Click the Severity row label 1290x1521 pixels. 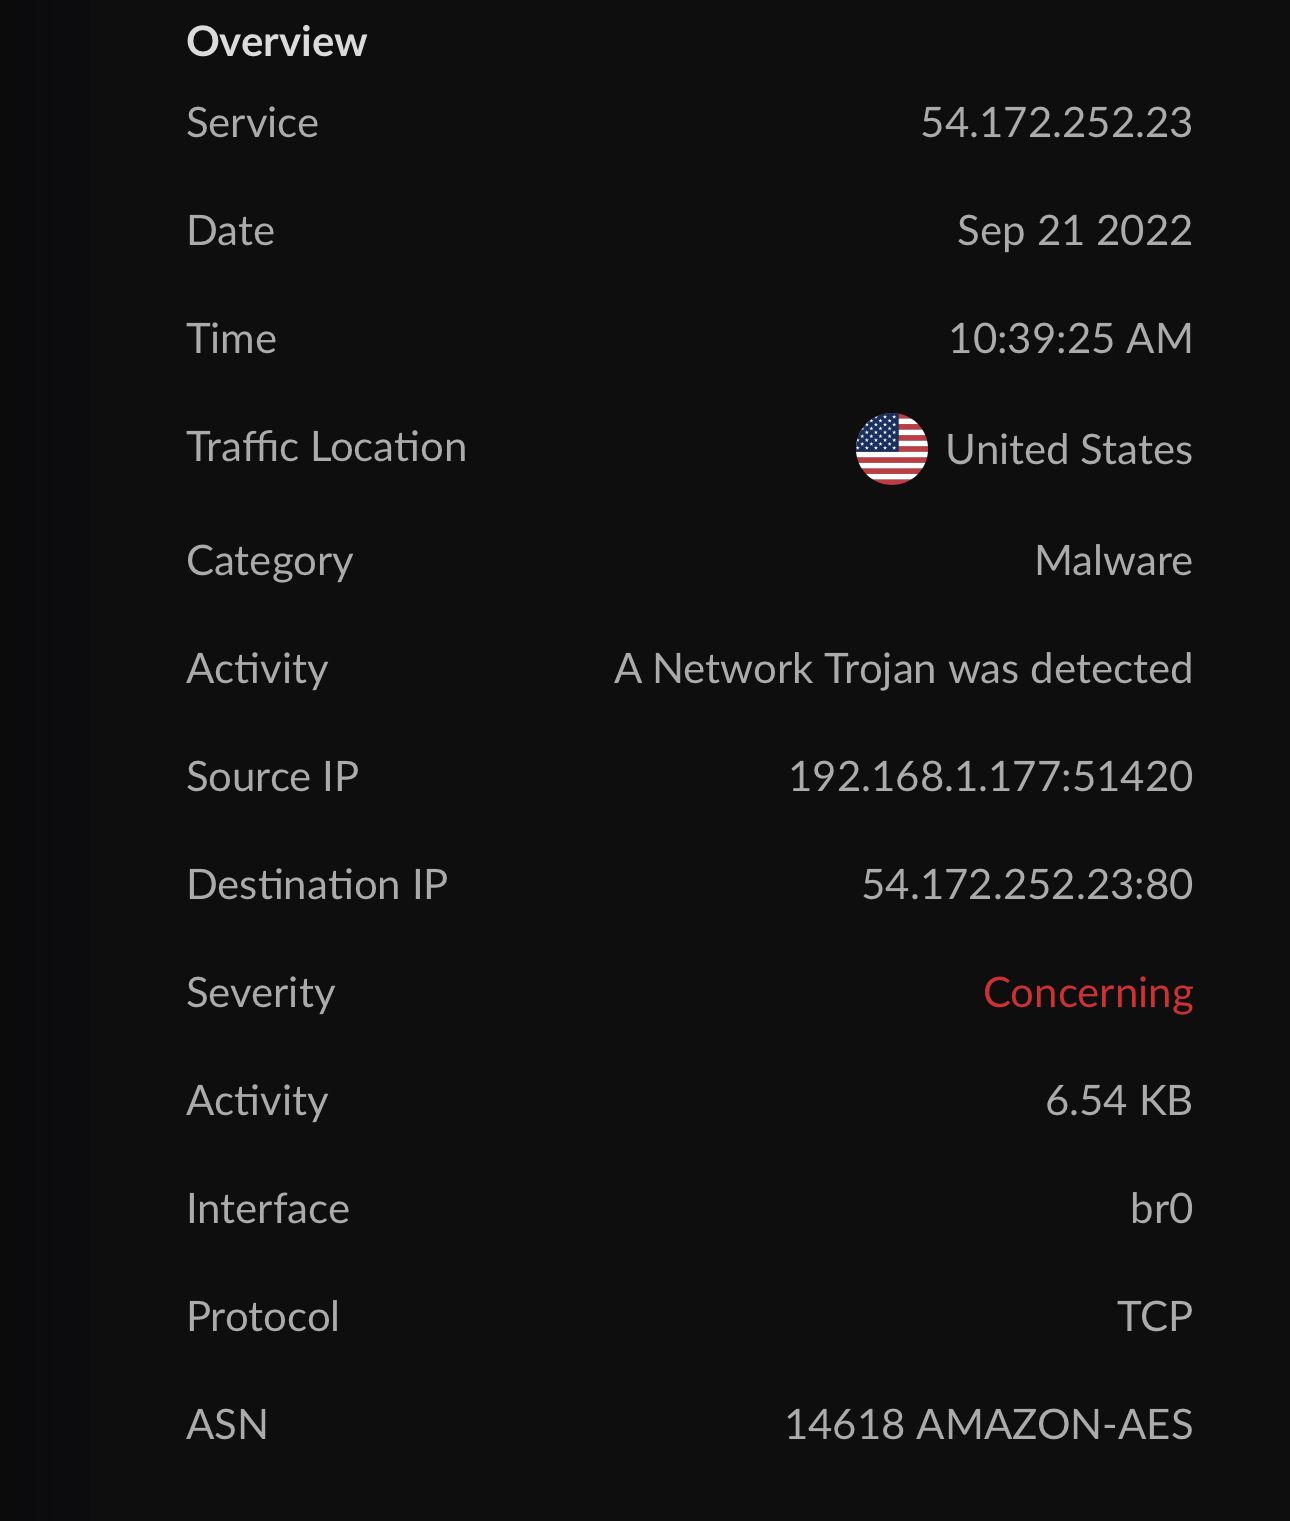[260, 993]
